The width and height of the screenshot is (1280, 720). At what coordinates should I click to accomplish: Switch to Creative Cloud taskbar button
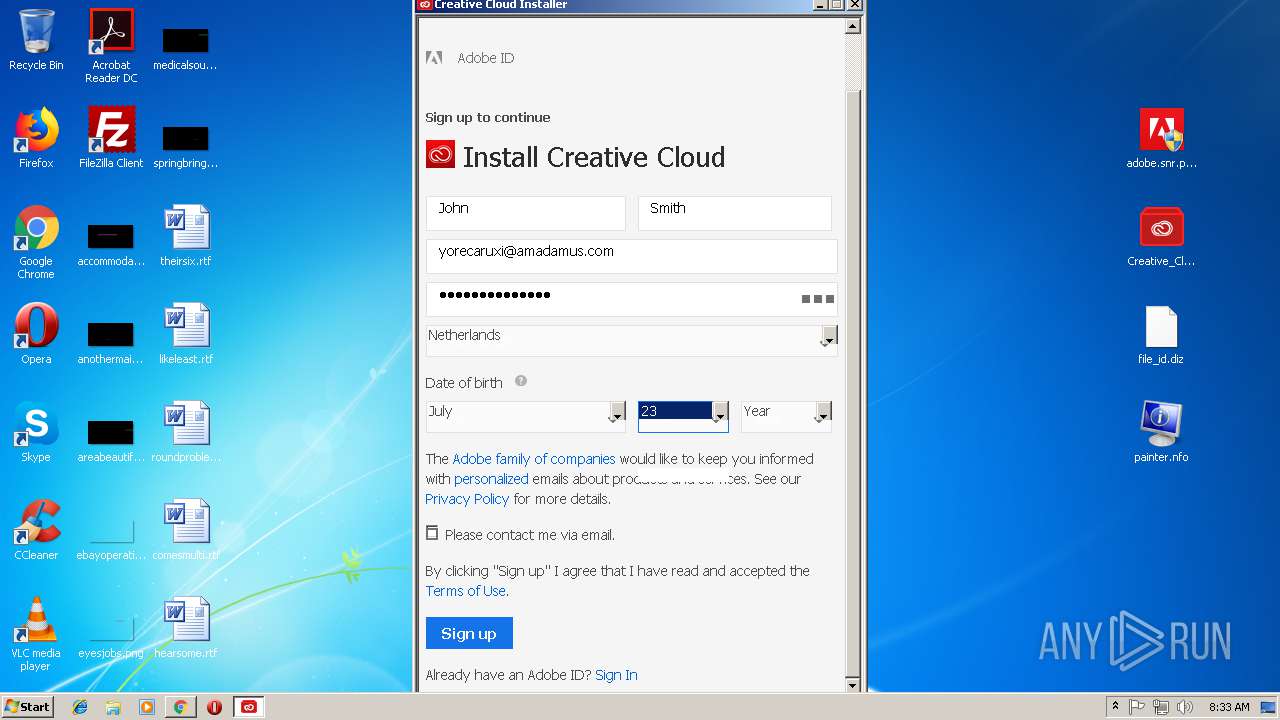tap(249, 707)
